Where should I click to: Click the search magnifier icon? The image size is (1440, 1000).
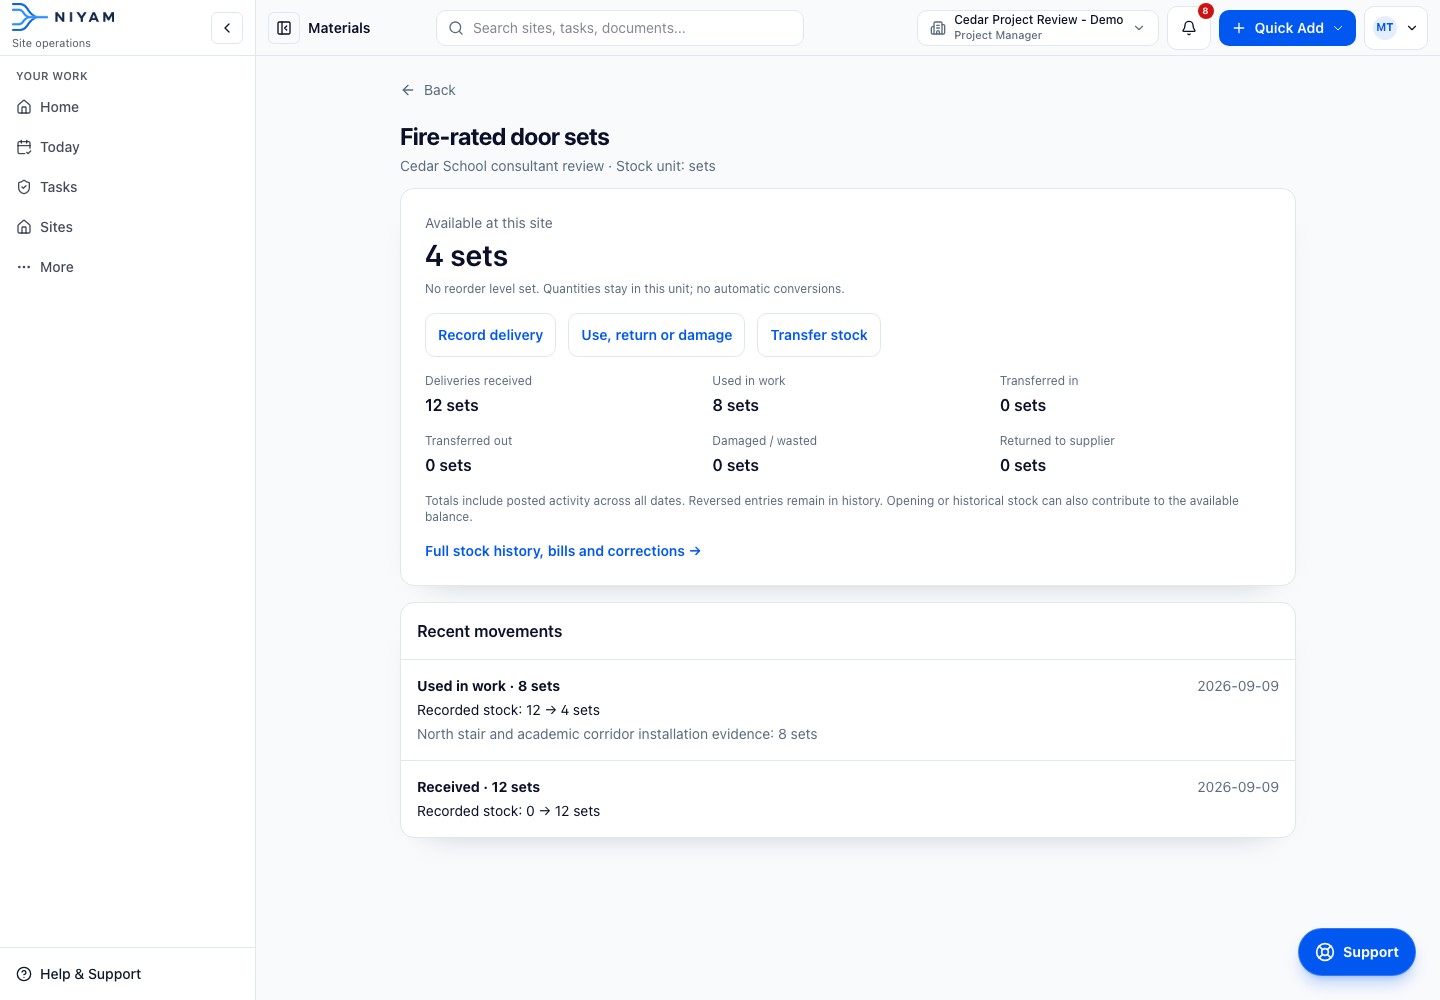tap(456, 28)
